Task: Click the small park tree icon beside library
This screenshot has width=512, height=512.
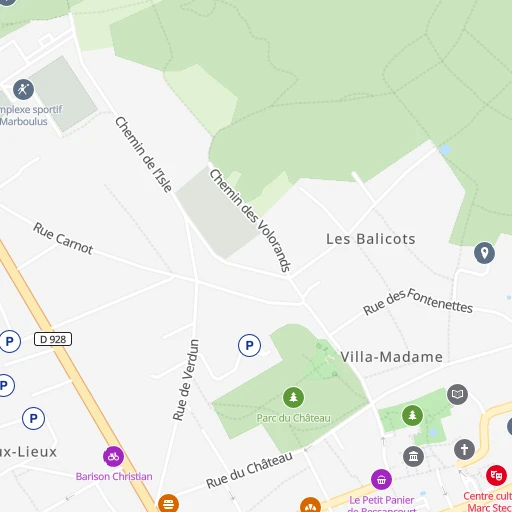Action: (412, 415)
